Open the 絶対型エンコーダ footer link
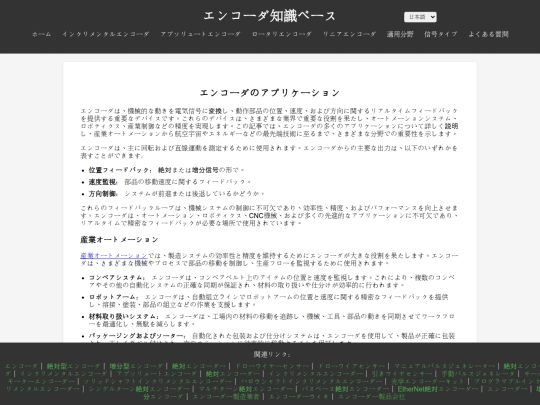This screenshot has width=540, height=405. (73, 366)
